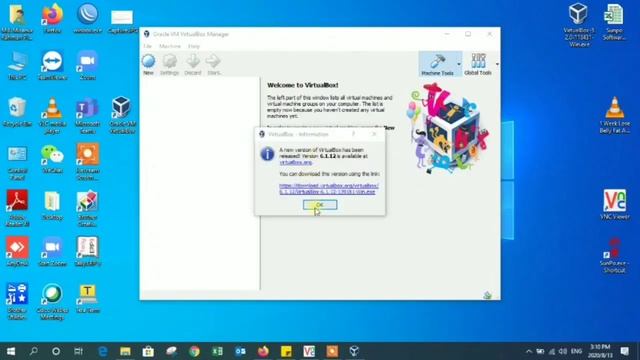Open Cortana from the taskbar
Viewport: 640px width, 360px height.
(56, 351)
